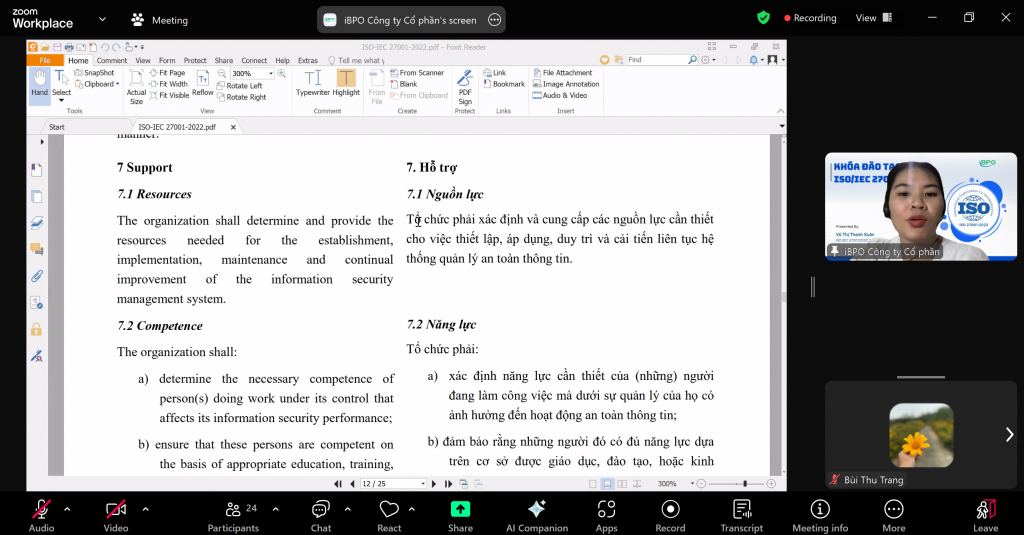1024x535 pixels.
Task: Open the Apps icon in toolbar
Action: [606, 514]
